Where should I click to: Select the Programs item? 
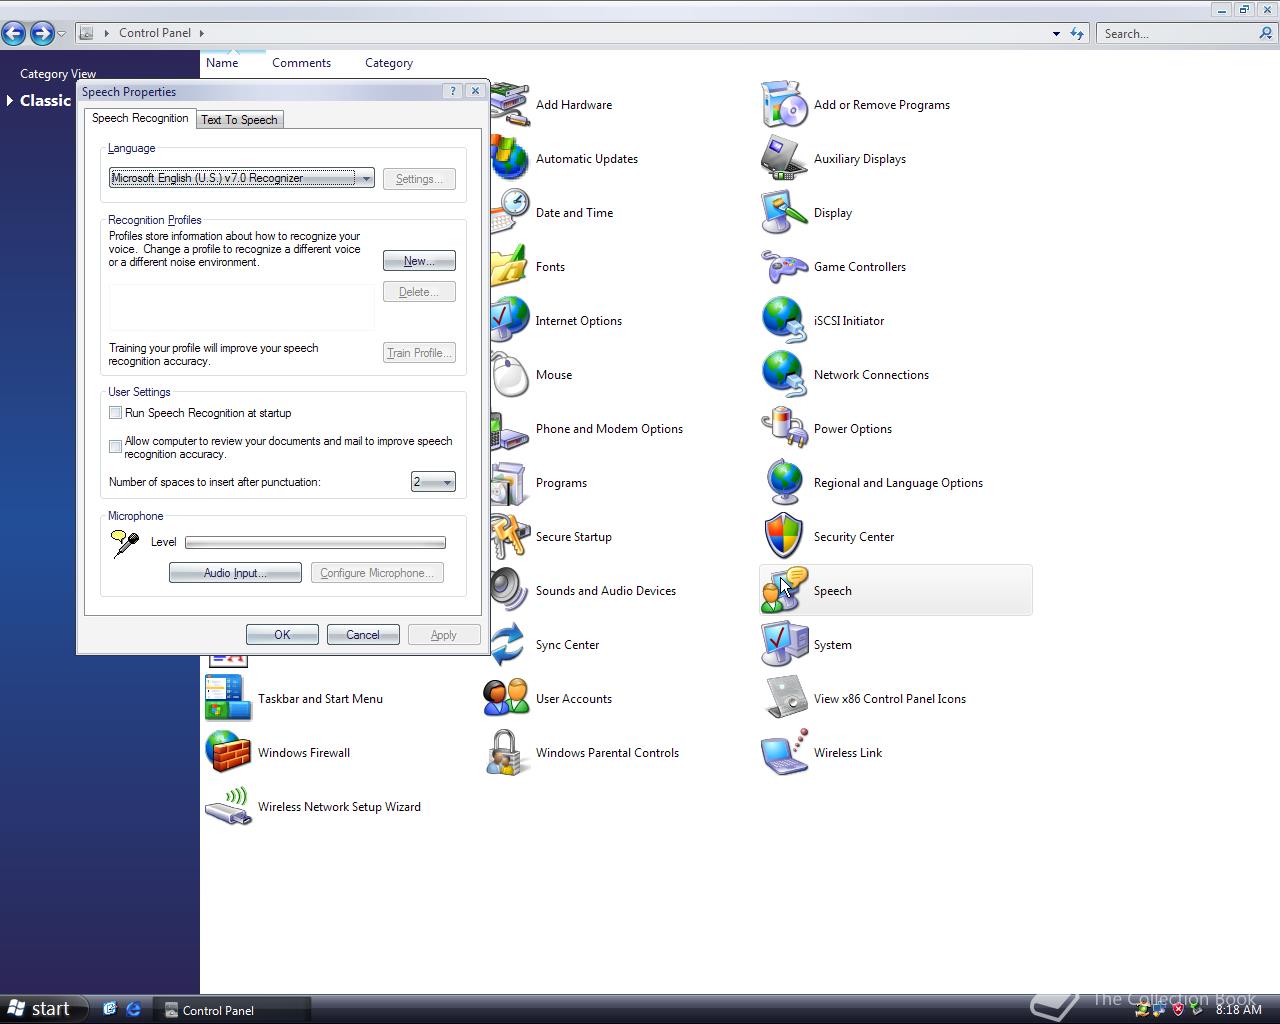point(561,483)
